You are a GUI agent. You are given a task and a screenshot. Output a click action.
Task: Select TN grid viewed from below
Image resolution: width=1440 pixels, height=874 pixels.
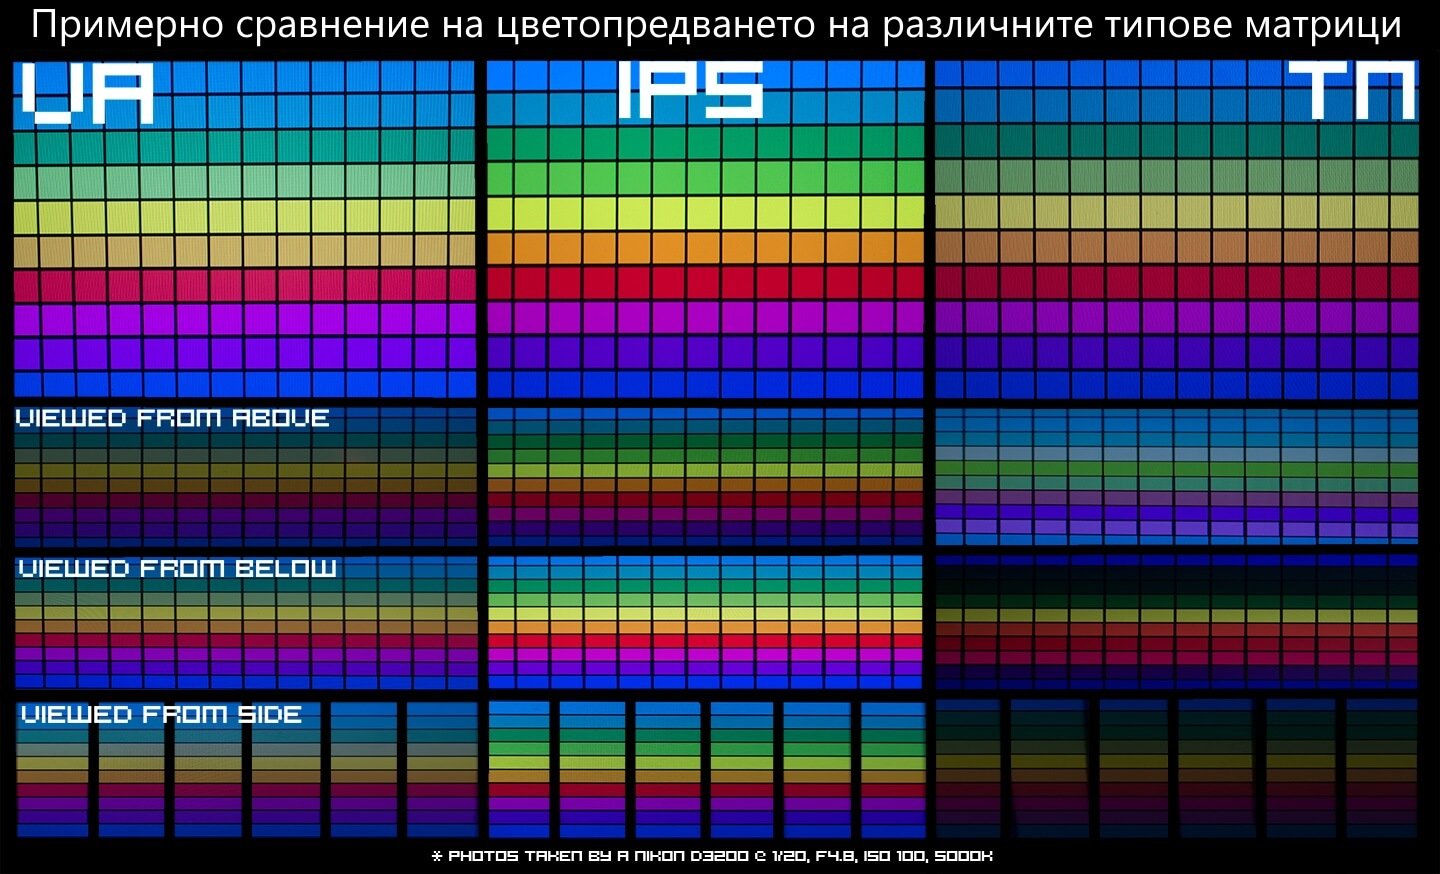pos(1177,622)
